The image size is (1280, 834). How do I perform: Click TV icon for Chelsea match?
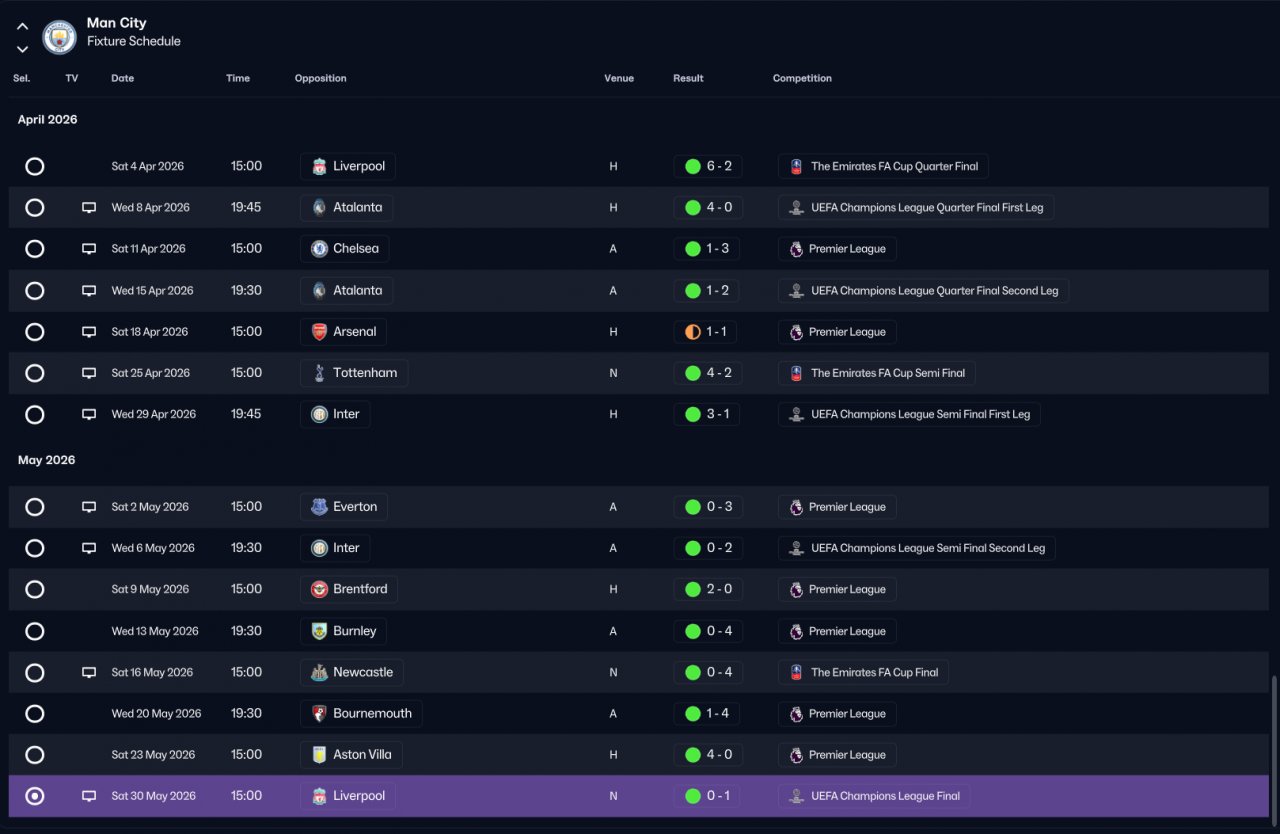(89, 249)
